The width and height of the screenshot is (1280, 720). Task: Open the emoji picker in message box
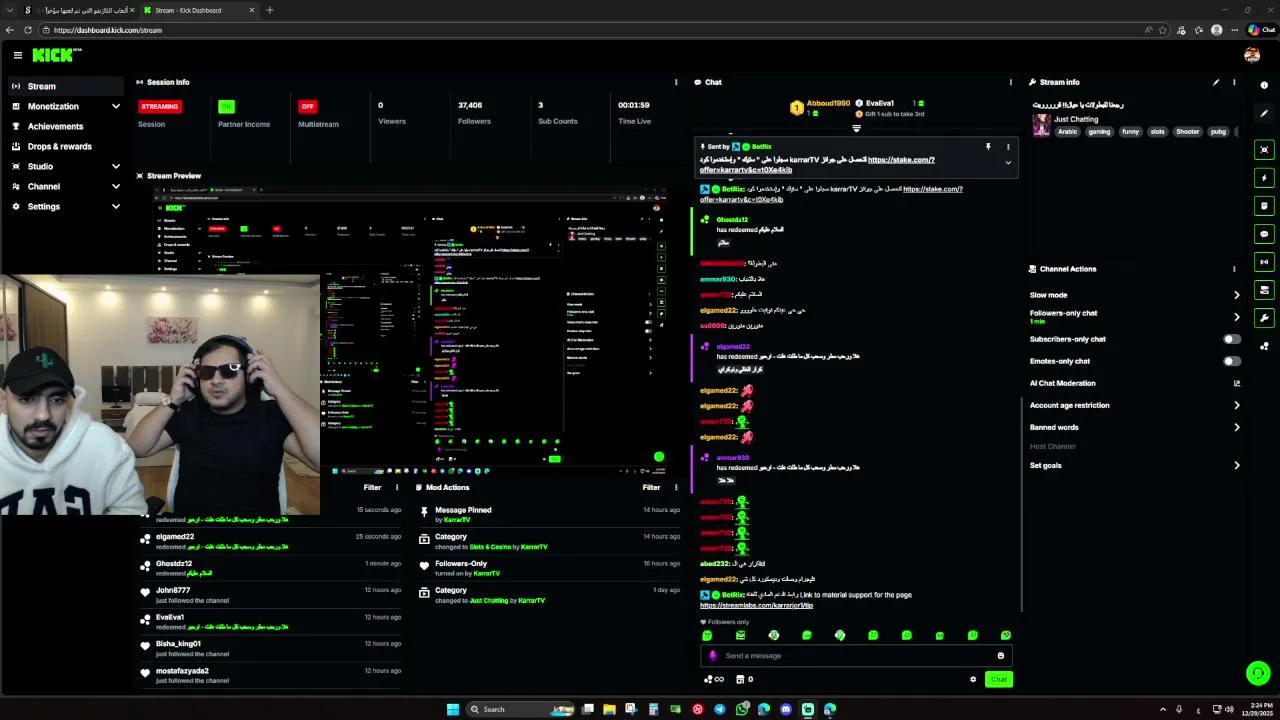click(x=1000, y=656)
